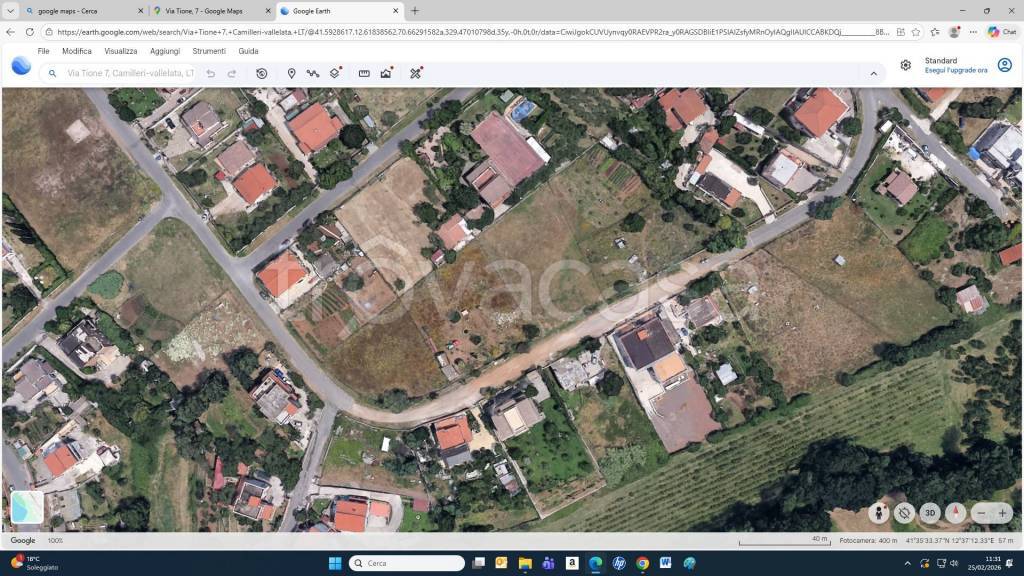The height and width of the screenshot is (576, 1024).
Task: Toggle the 3D view button
Action: pos(930,513)
